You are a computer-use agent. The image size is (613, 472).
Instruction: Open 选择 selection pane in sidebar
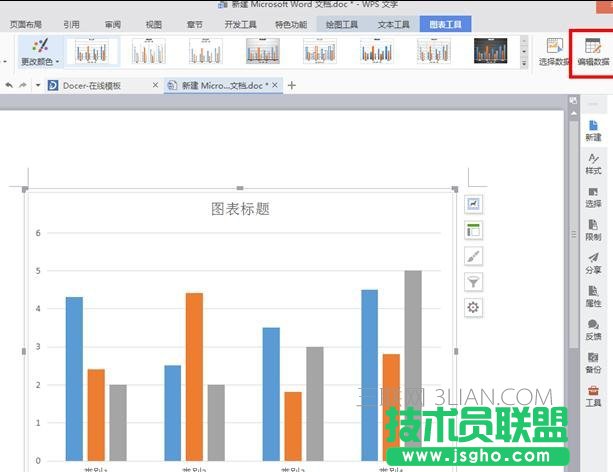pyautogui.click(x=593, y=197)
